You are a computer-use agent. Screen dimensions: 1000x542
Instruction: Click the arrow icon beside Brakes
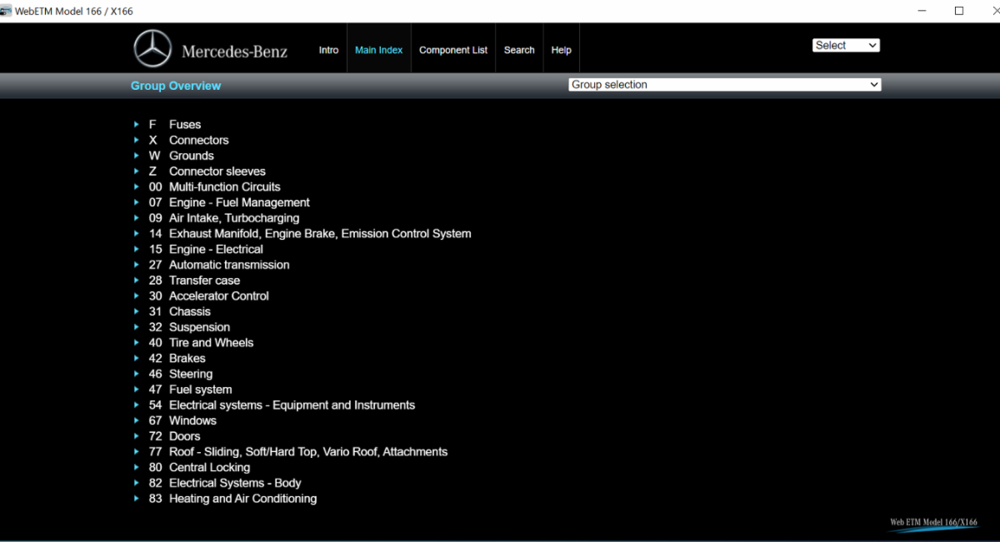136,359
